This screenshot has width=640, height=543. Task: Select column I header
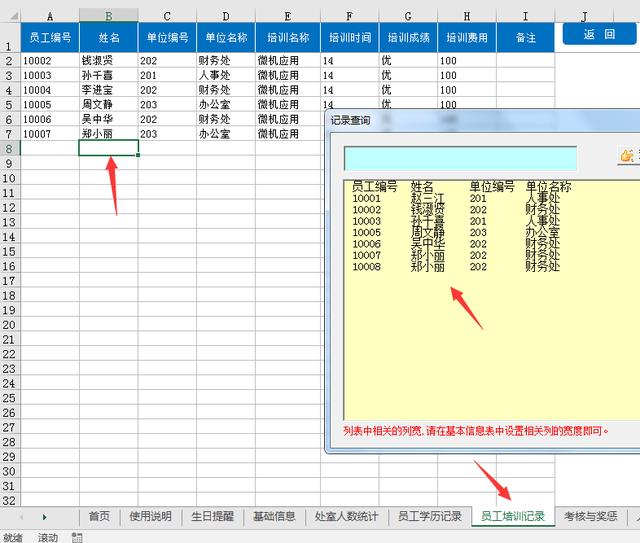click(x=525, y=16)
